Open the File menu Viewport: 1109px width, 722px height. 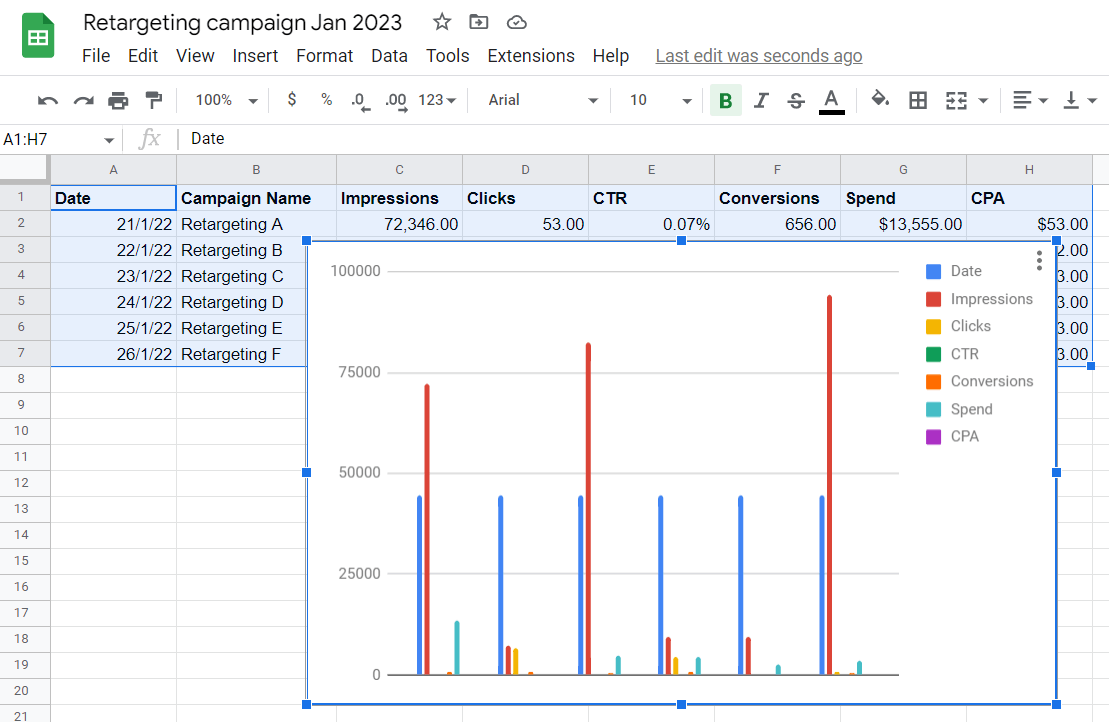coord(96,56)
